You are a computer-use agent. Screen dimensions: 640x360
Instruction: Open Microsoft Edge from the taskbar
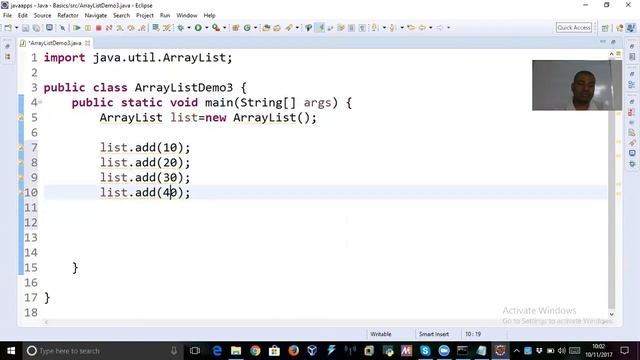217,351
